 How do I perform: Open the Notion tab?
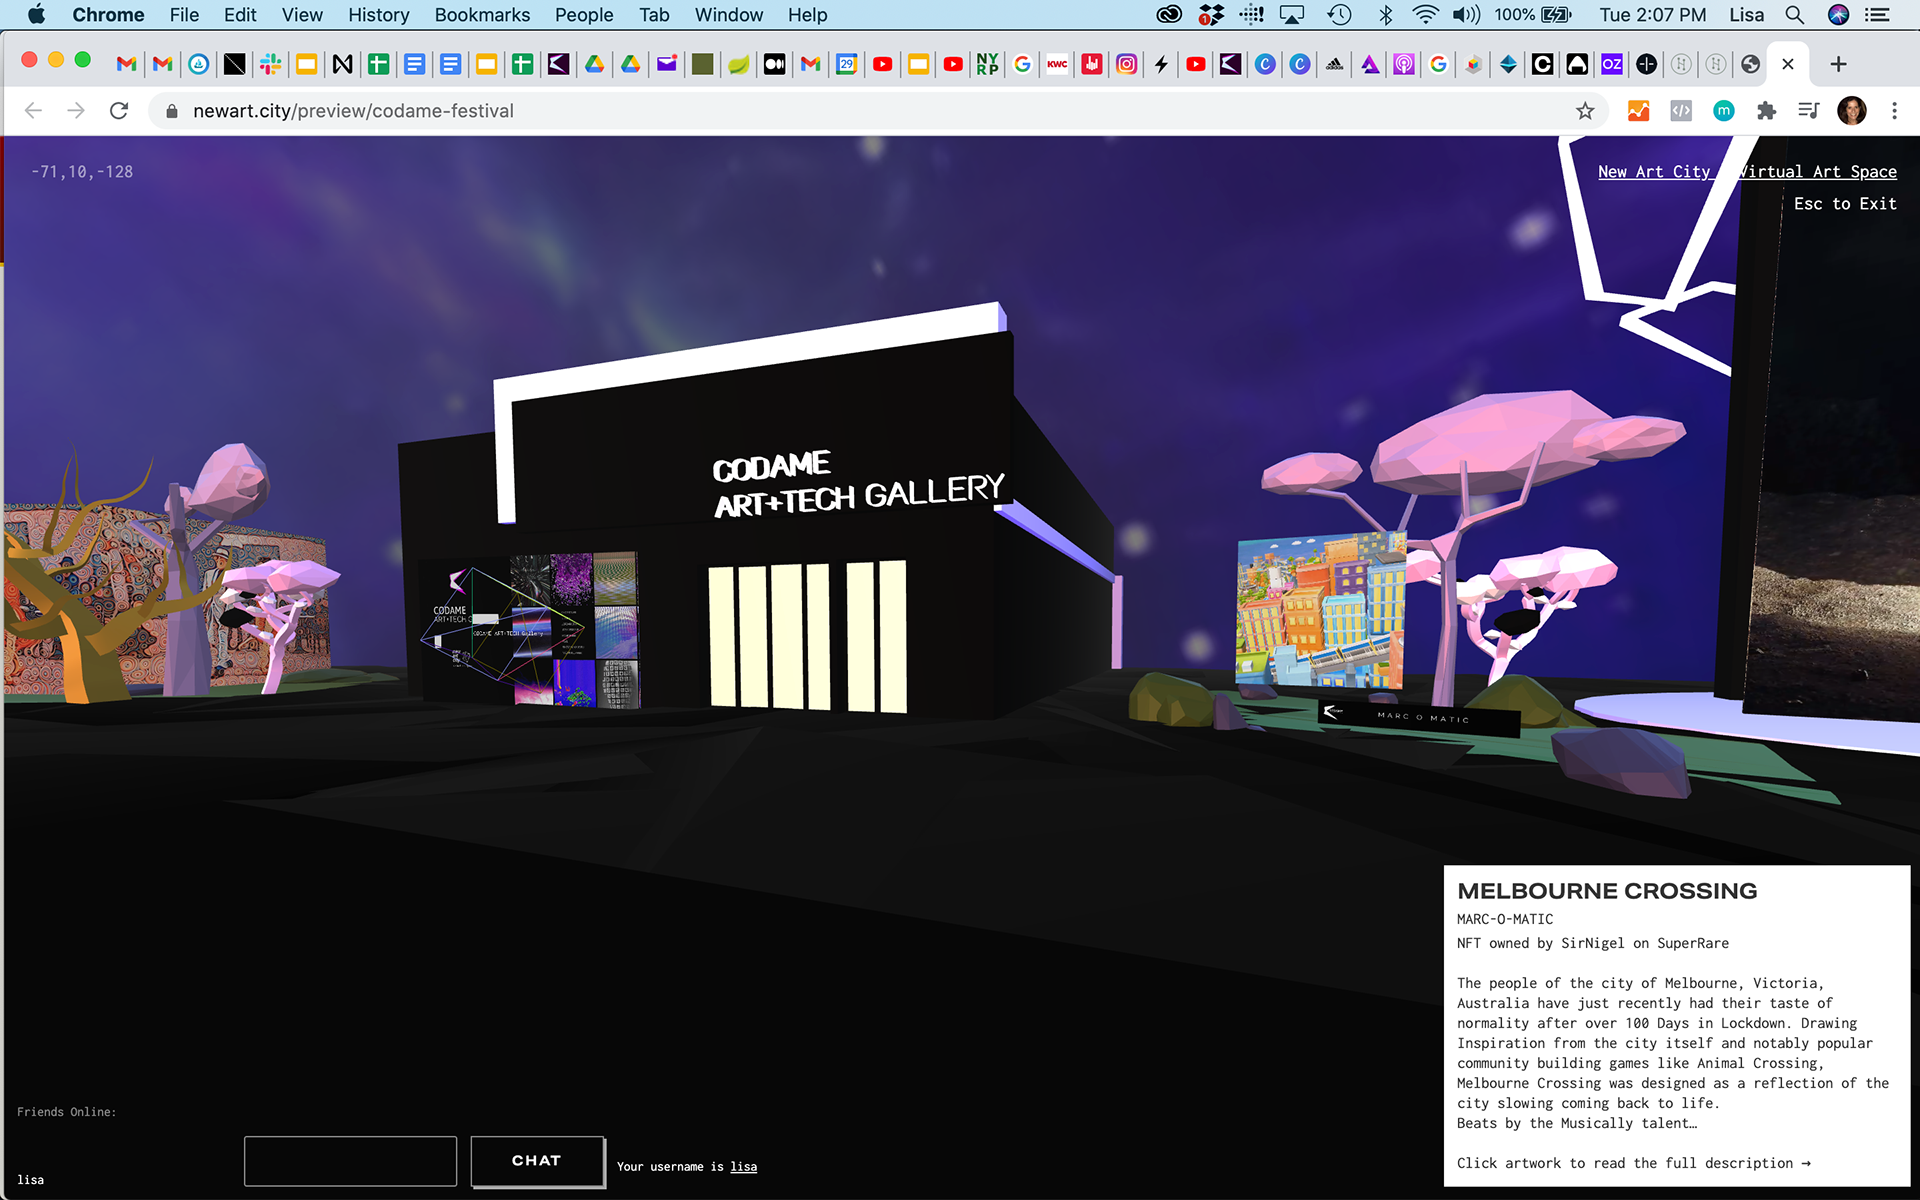point(342,64)
